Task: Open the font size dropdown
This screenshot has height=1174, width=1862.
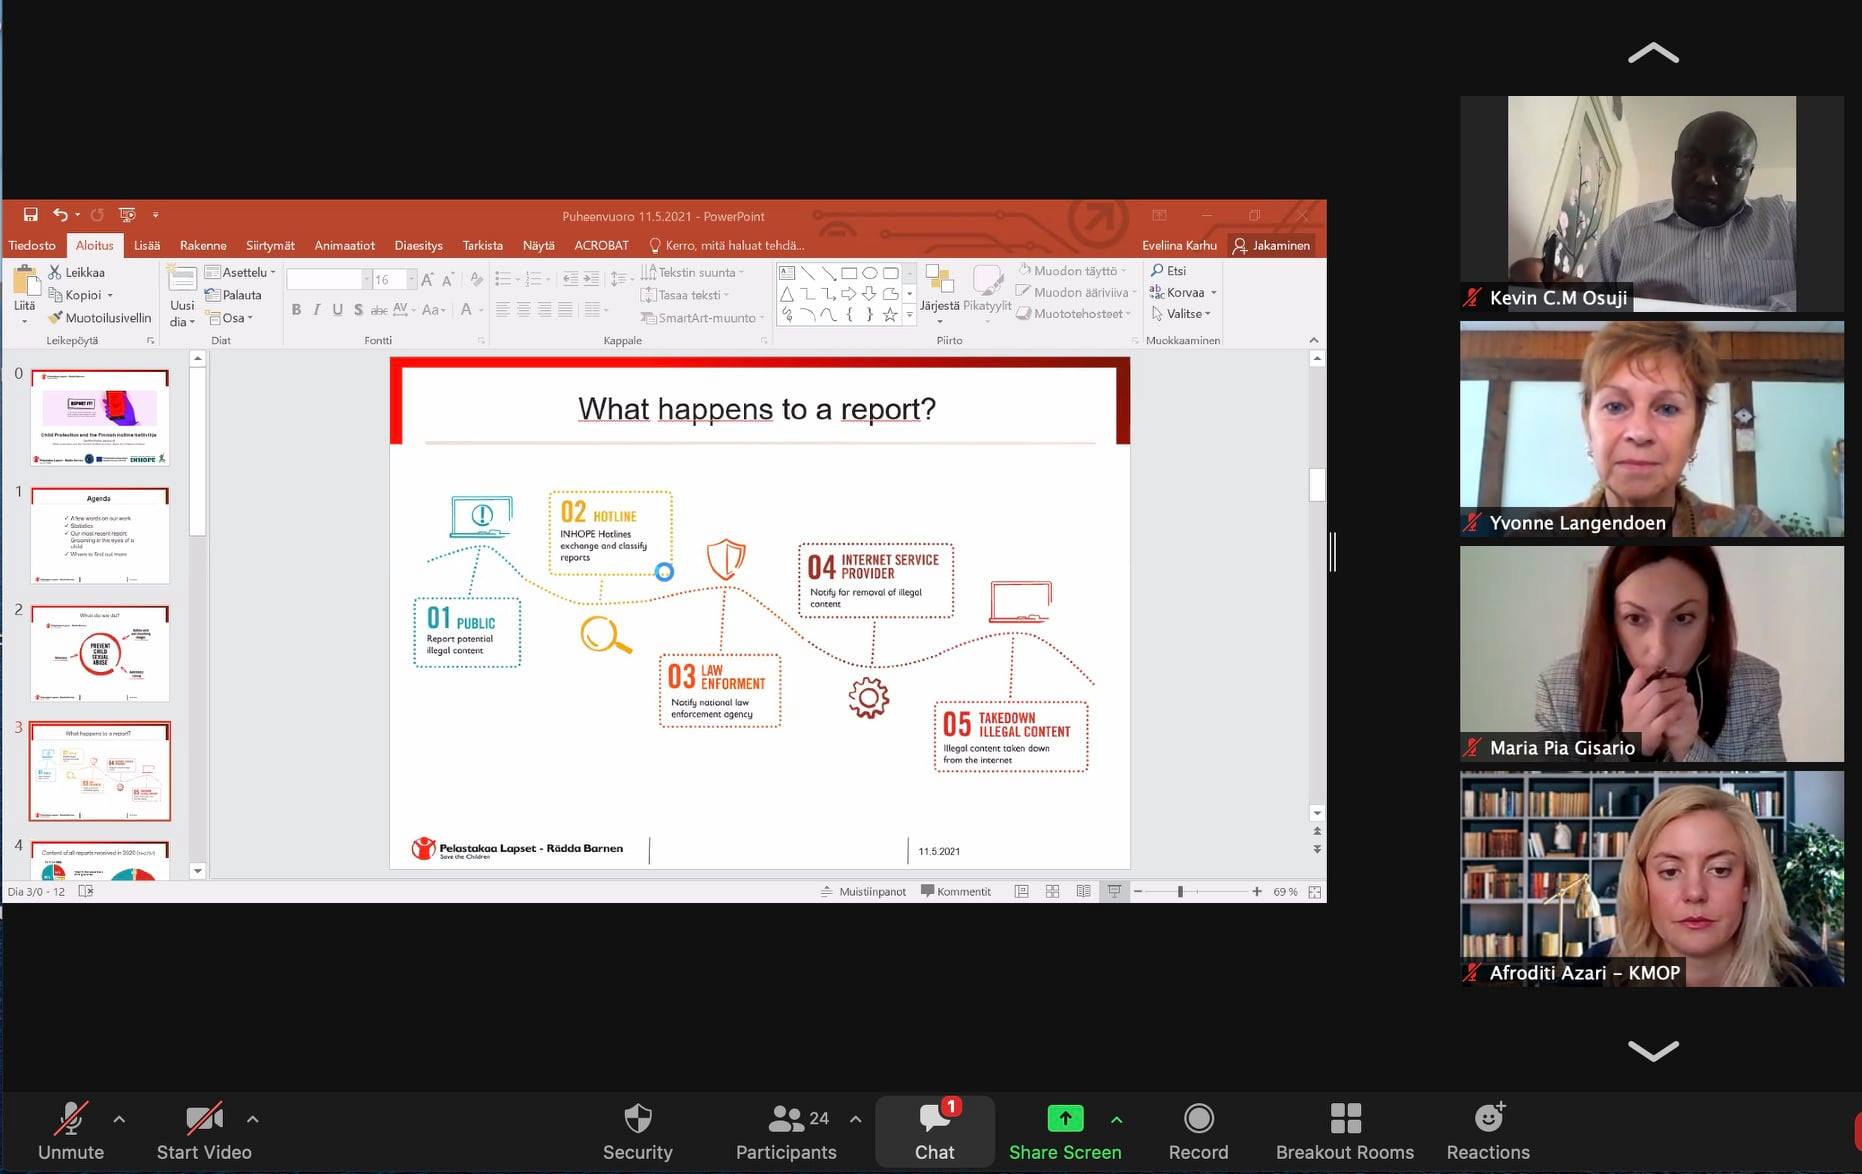Action: (411, 280)
